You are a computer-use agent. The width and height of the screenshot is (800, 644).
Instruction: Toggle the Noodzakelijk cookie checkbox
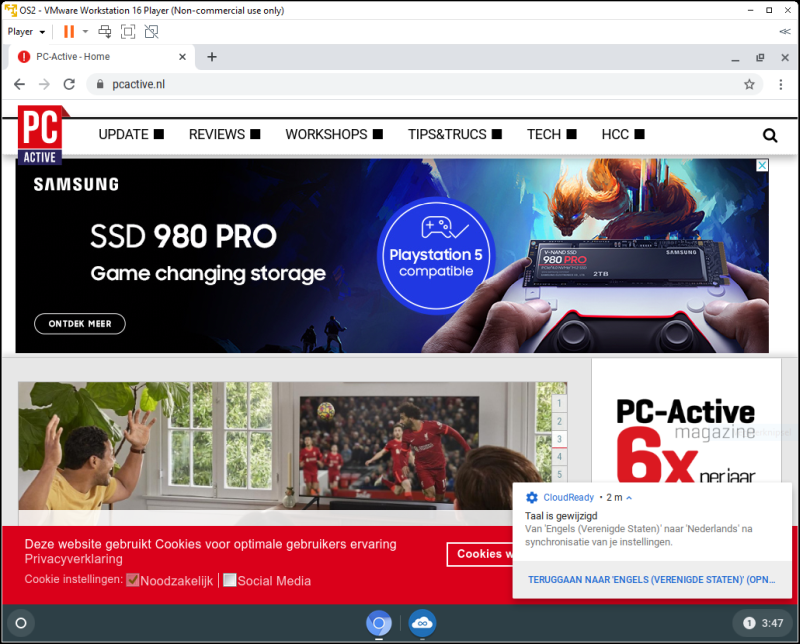point(133,580)
